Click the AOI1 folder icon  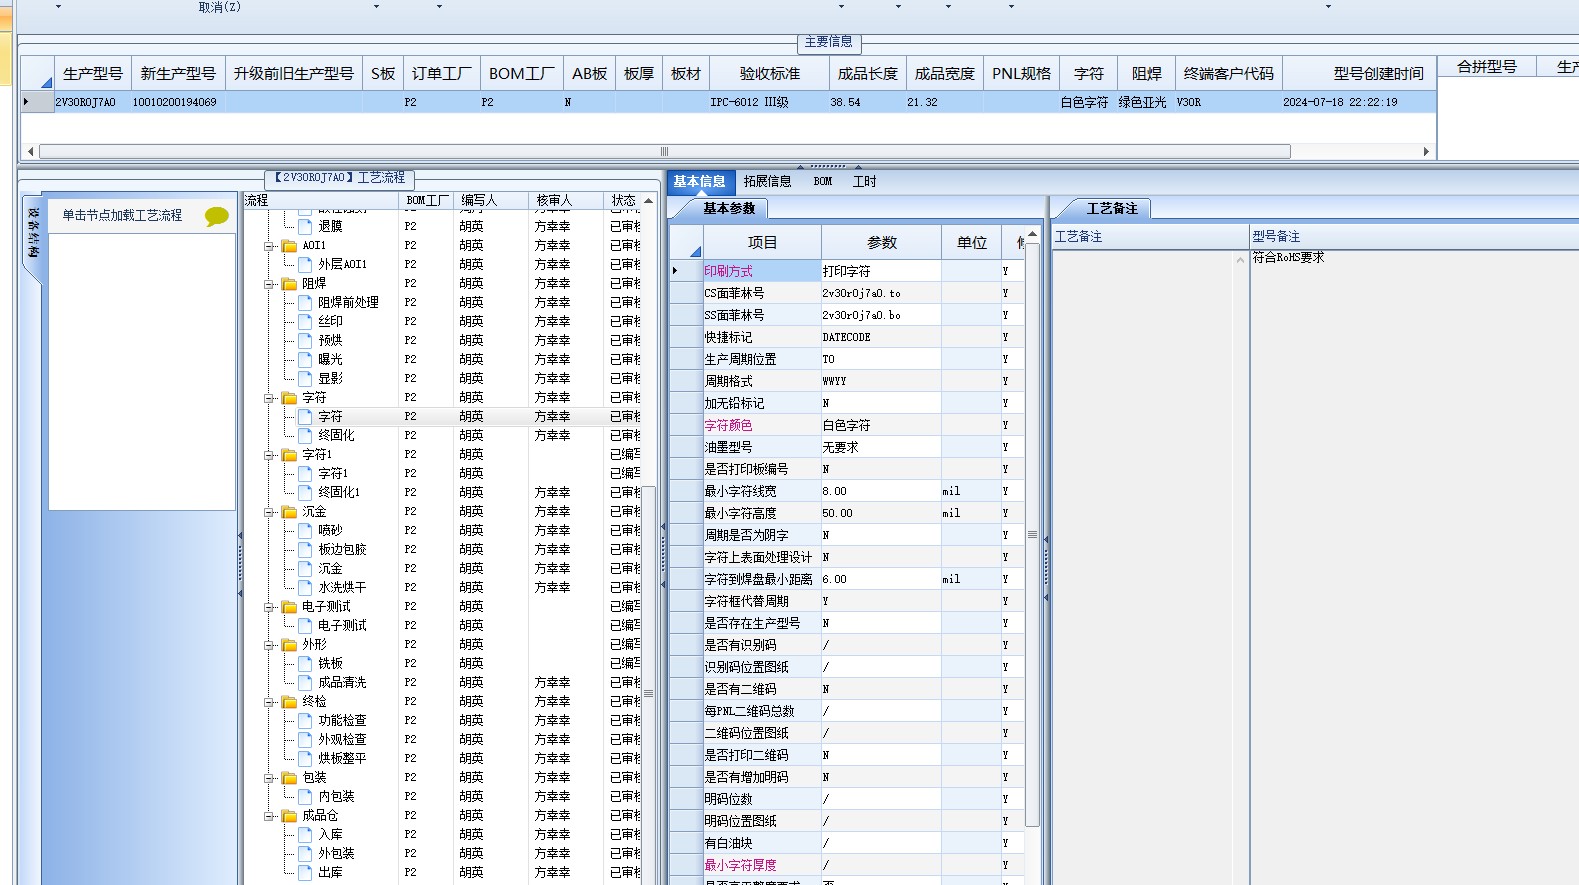pos(290,246)
